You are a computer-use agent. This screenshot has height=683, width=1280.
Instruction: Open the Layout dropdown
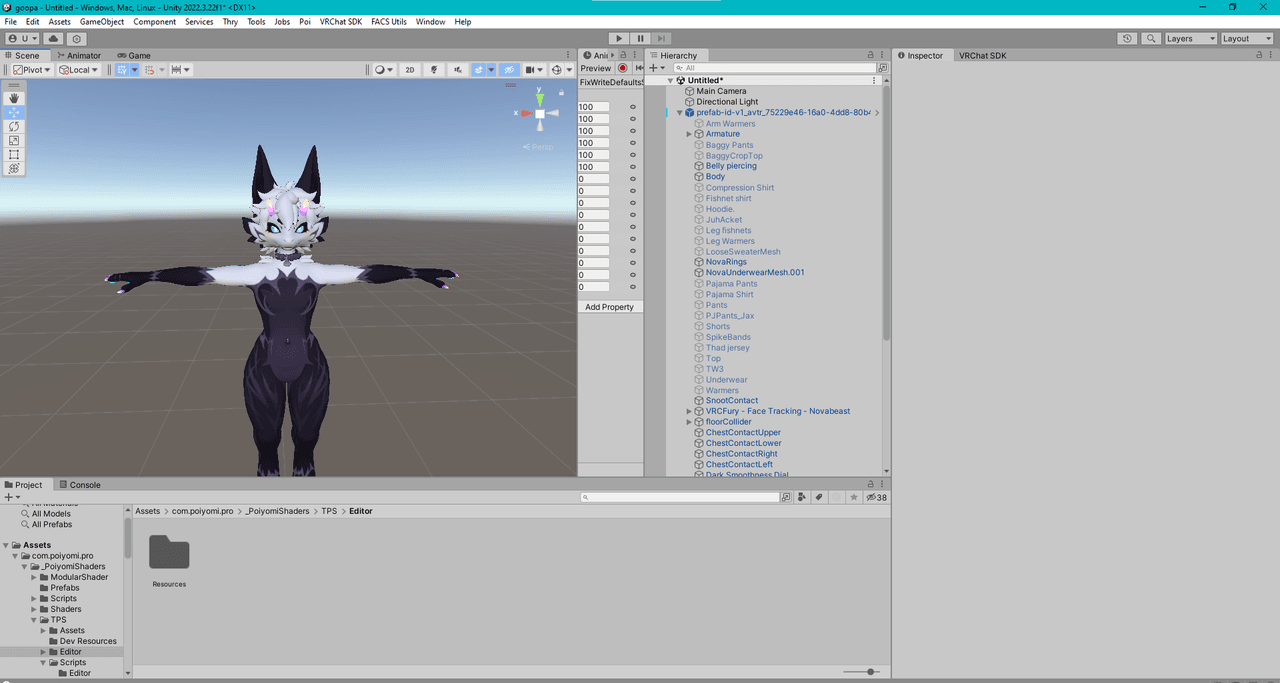[x=1247, y=38]
